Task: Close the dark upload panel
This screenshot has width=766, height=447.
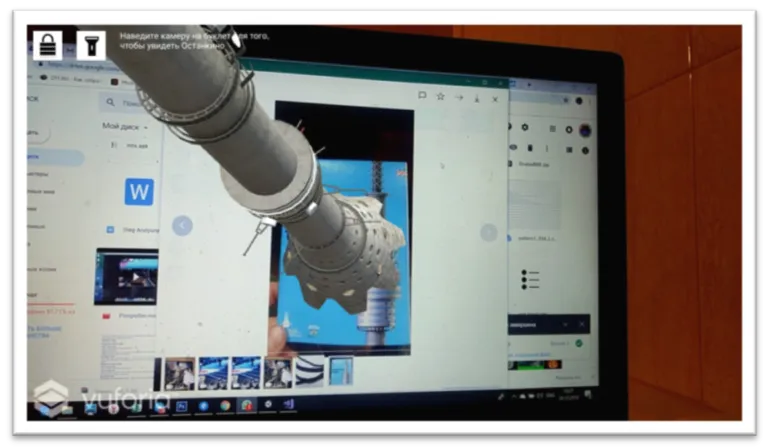Action: click(582, 324)
